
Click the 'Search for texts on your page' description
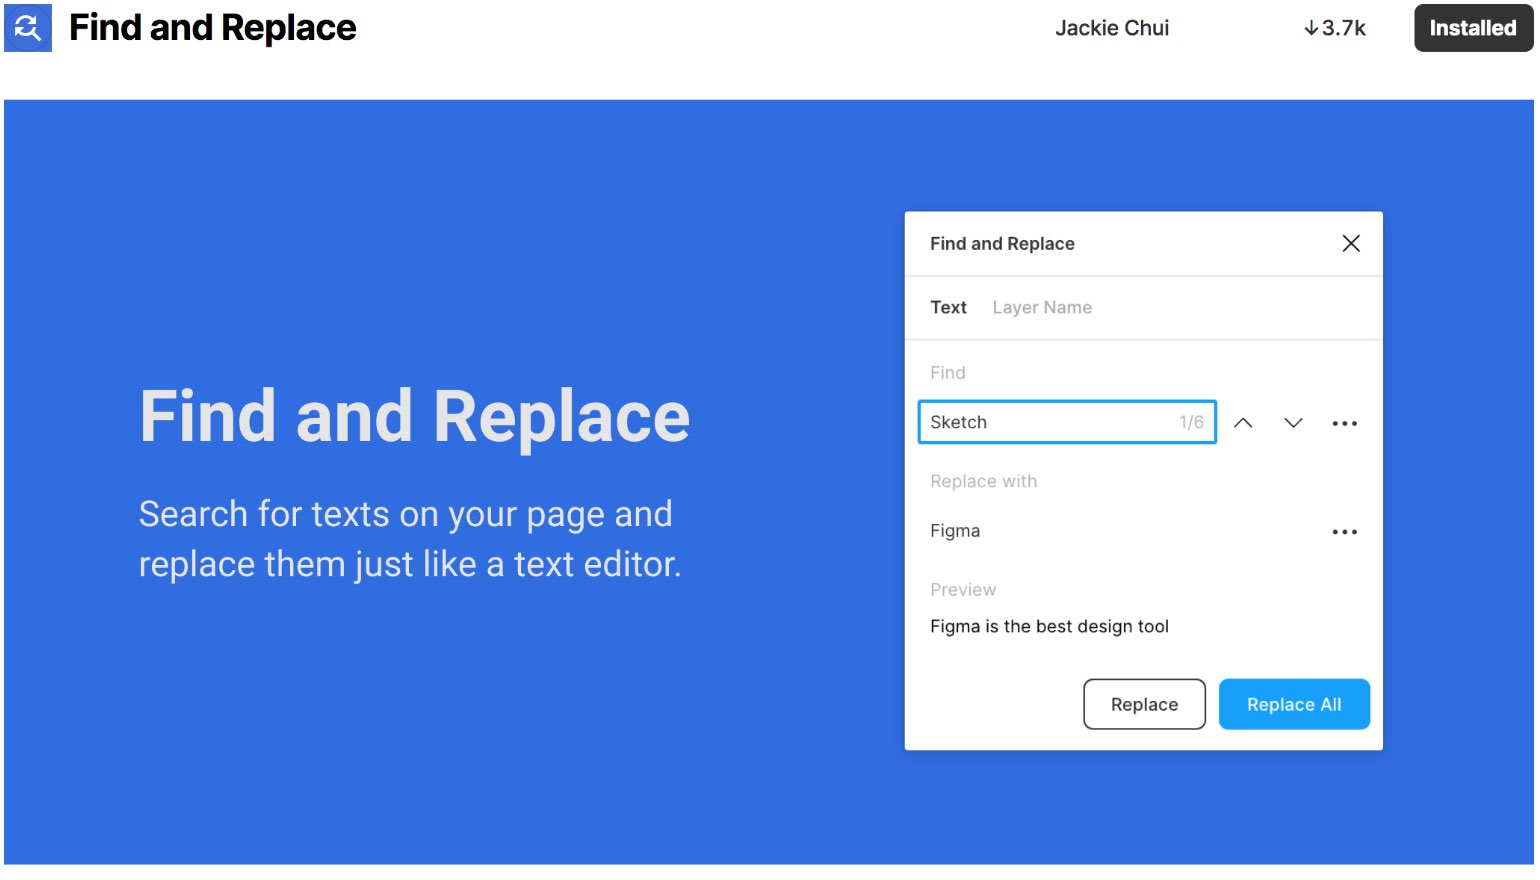pyautogui.click(x=410, y=539)
